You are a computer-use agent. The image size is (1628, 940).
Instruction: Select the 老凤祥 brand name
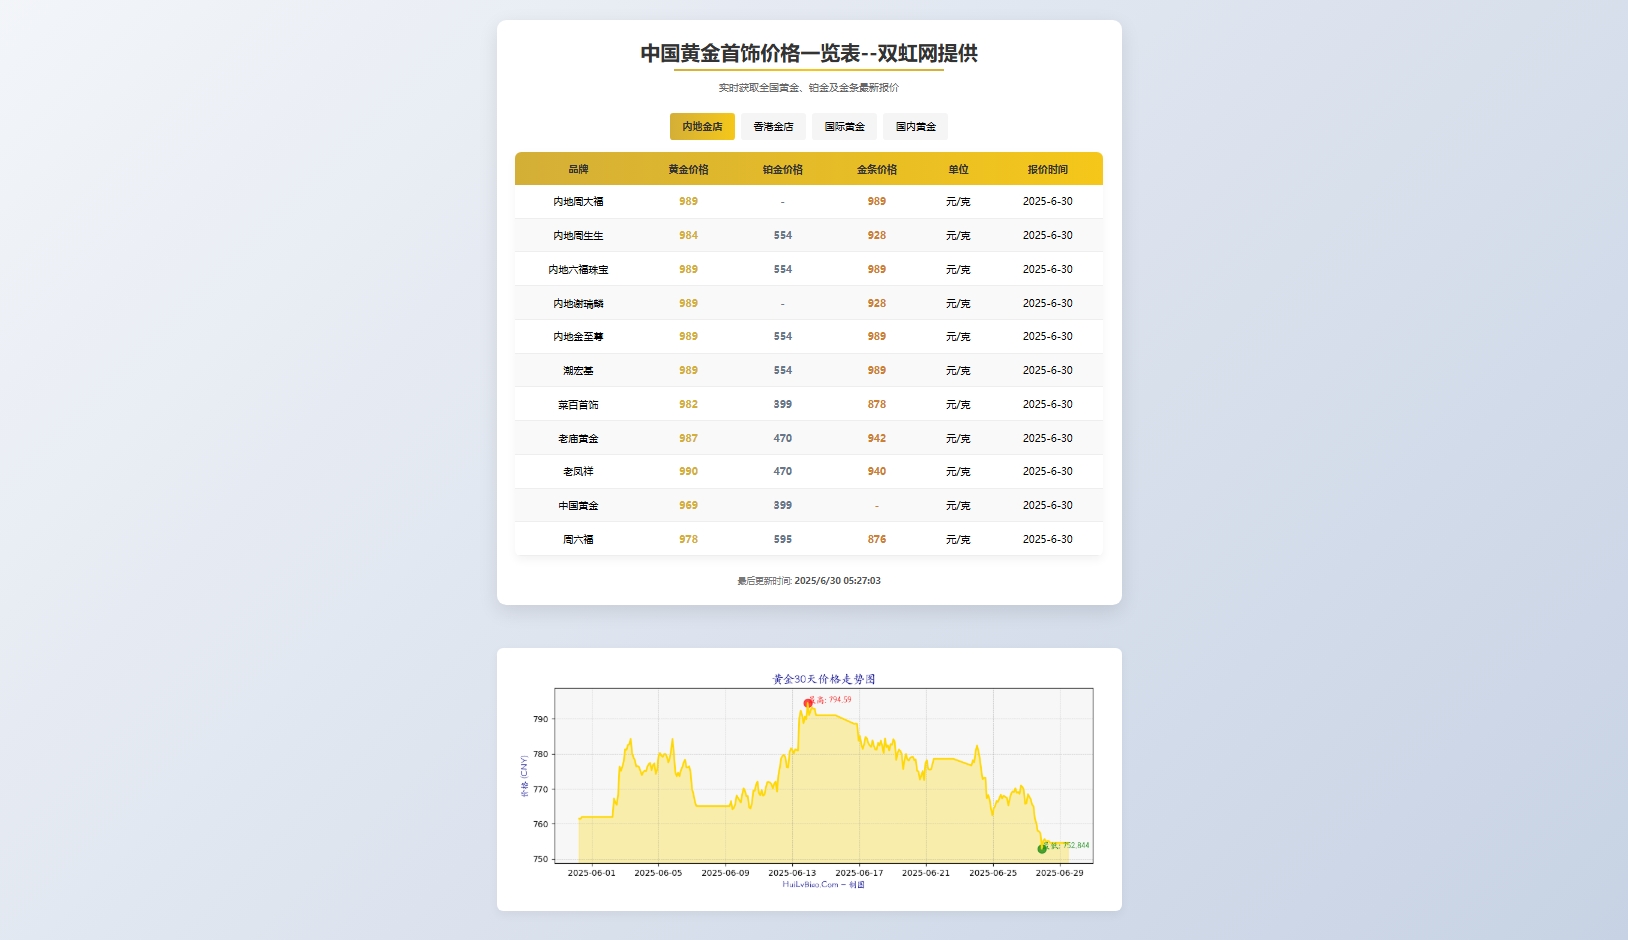click(x=578, y=472)
